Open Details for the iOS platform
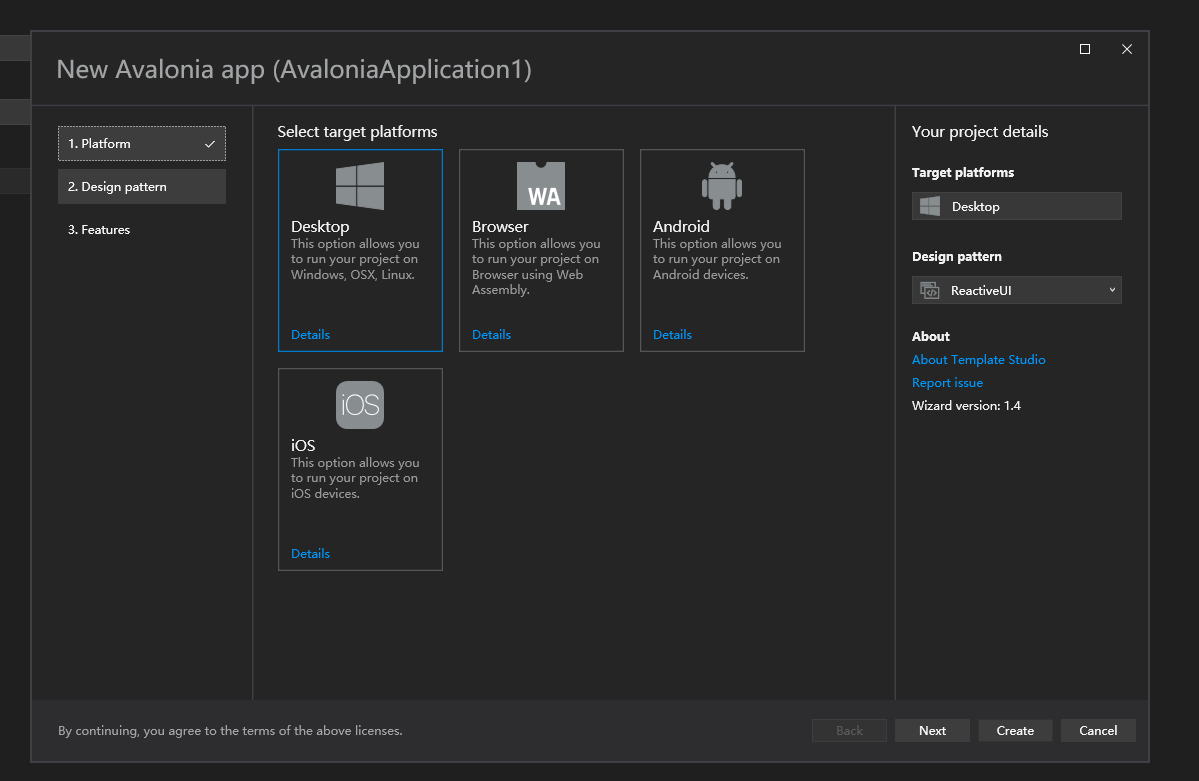 pyautogui.click(x=310, y=554)
